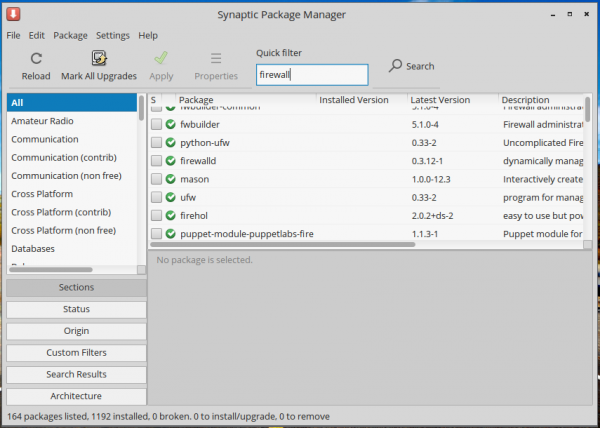Click version 2.0.2+ds-2 of firehol

[432, 216]
